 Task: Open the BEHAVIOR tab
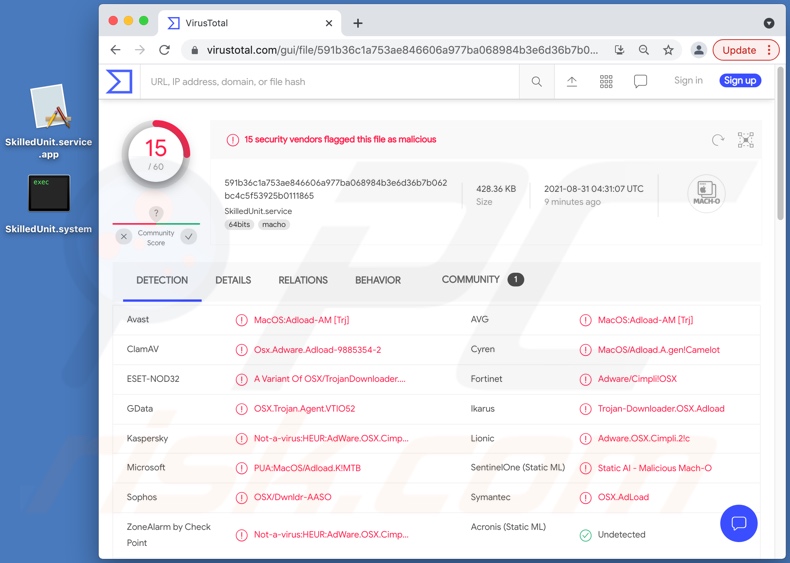378,280
